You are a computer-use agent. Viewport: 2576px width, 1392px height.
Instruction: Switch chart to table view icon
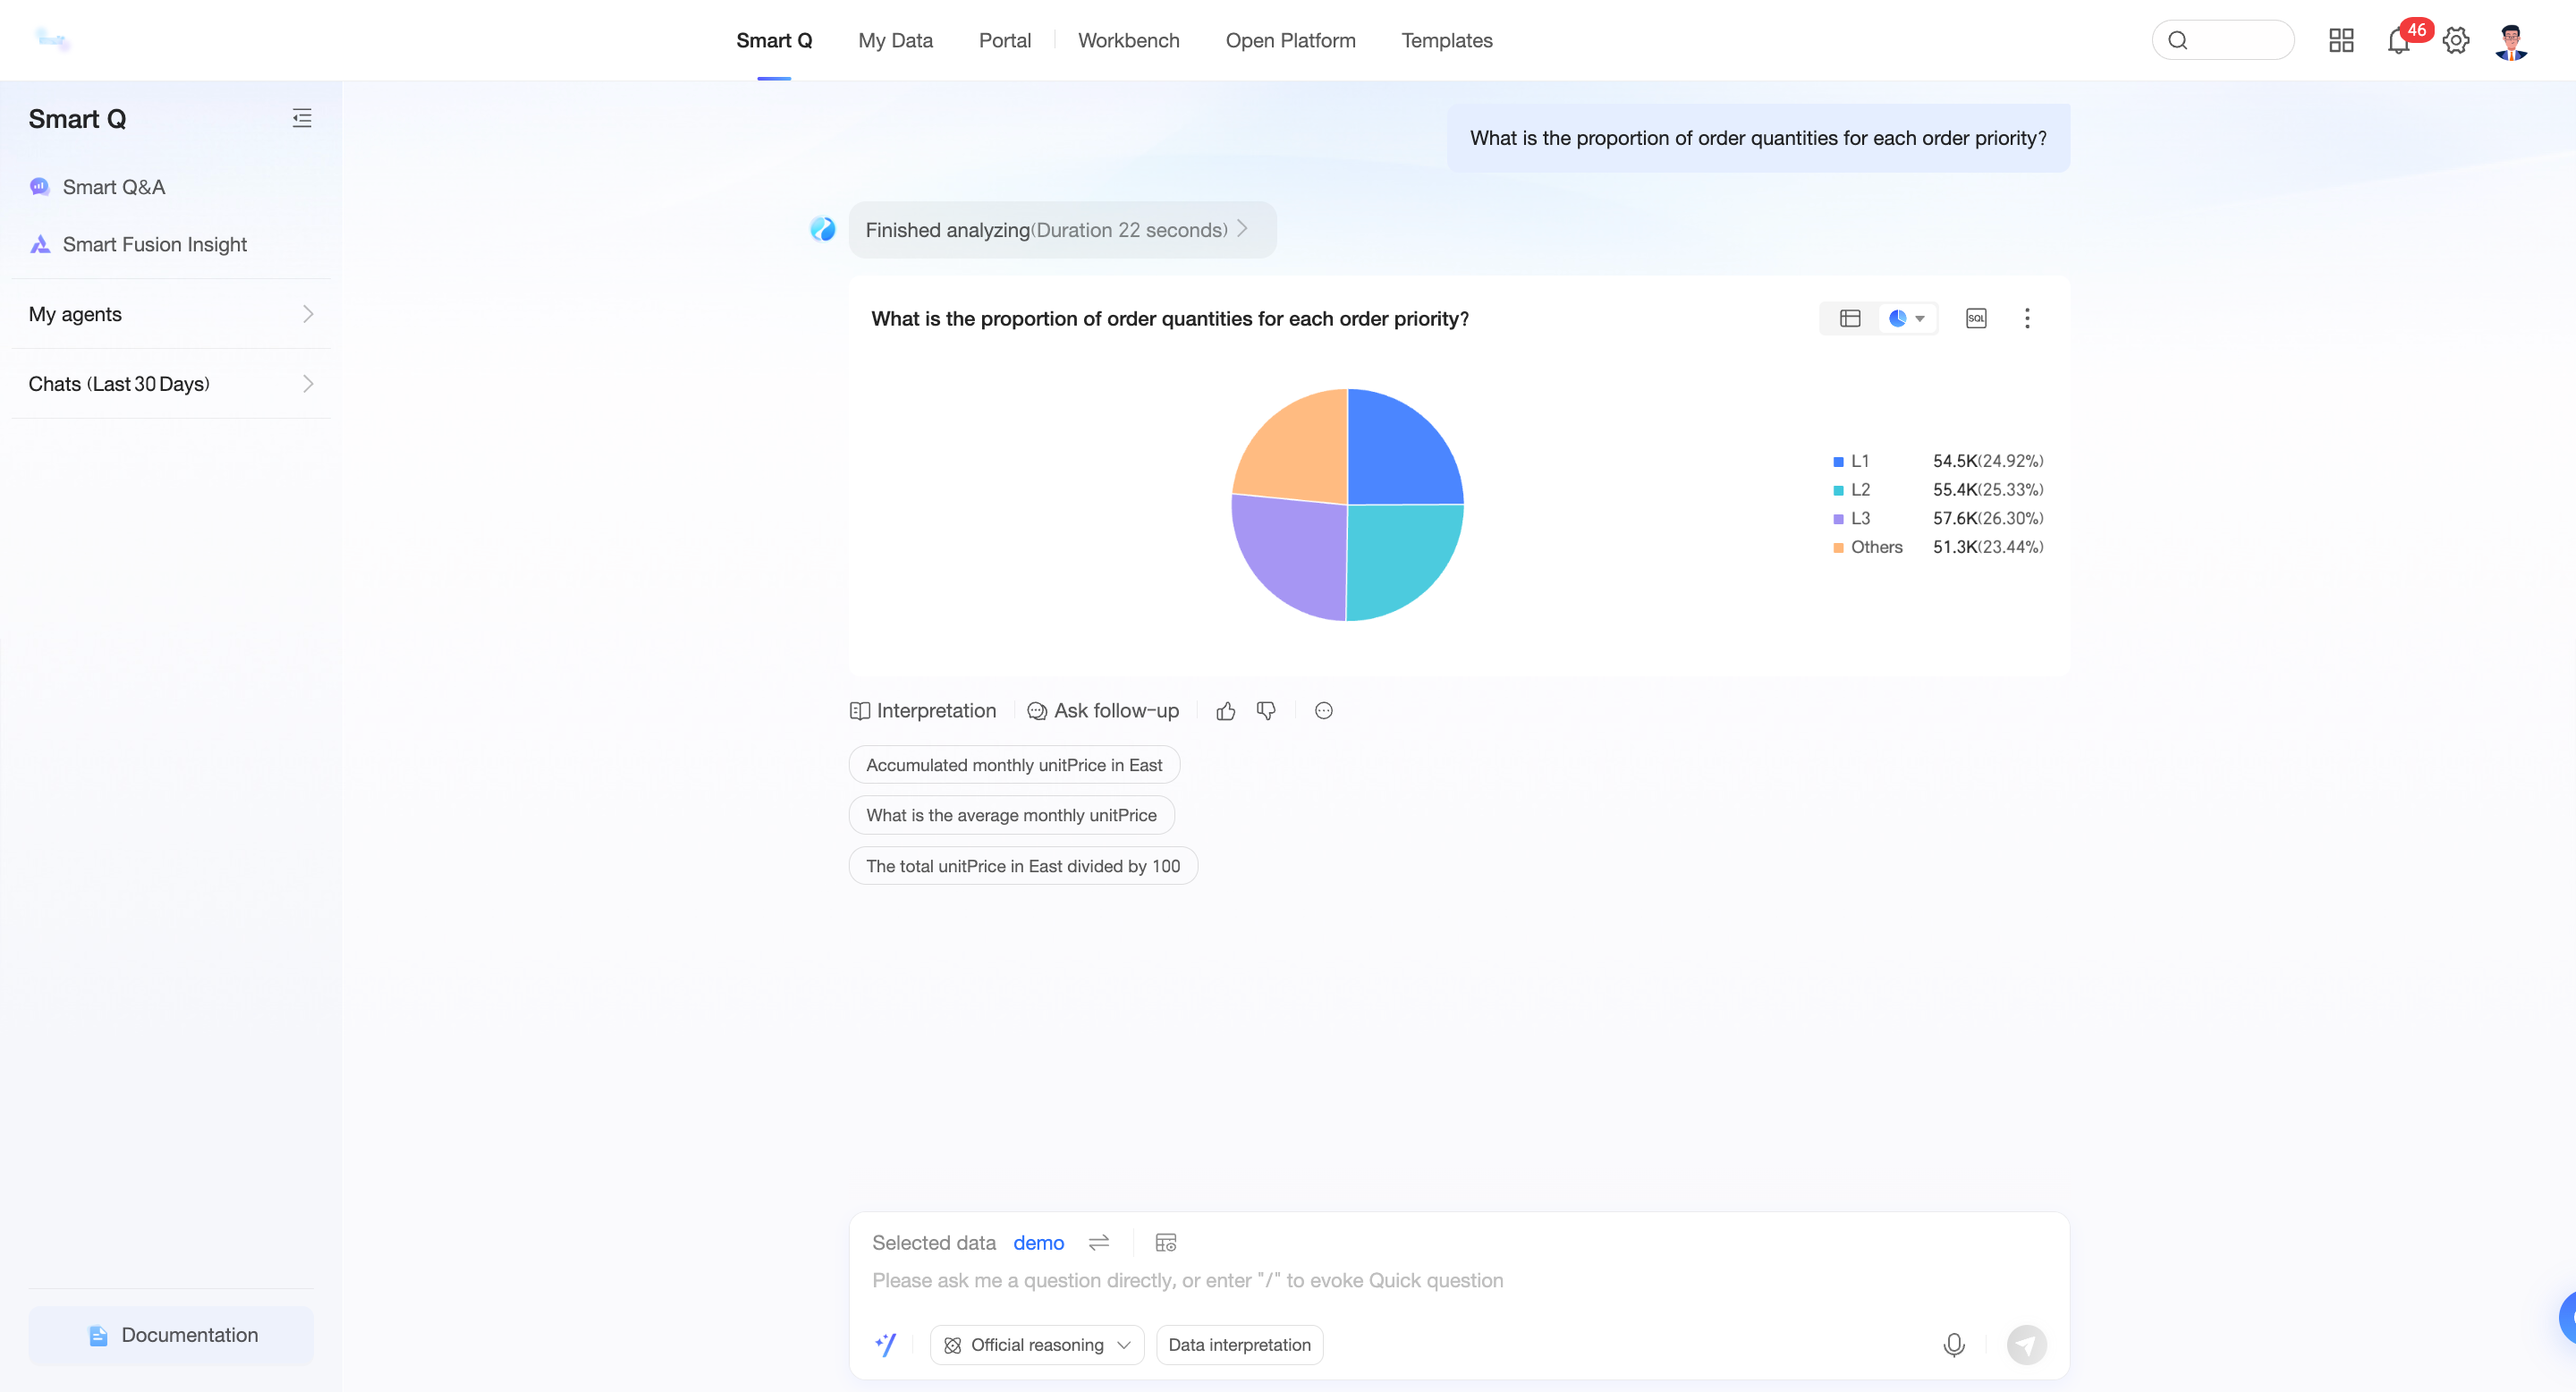pos(1849,318)
